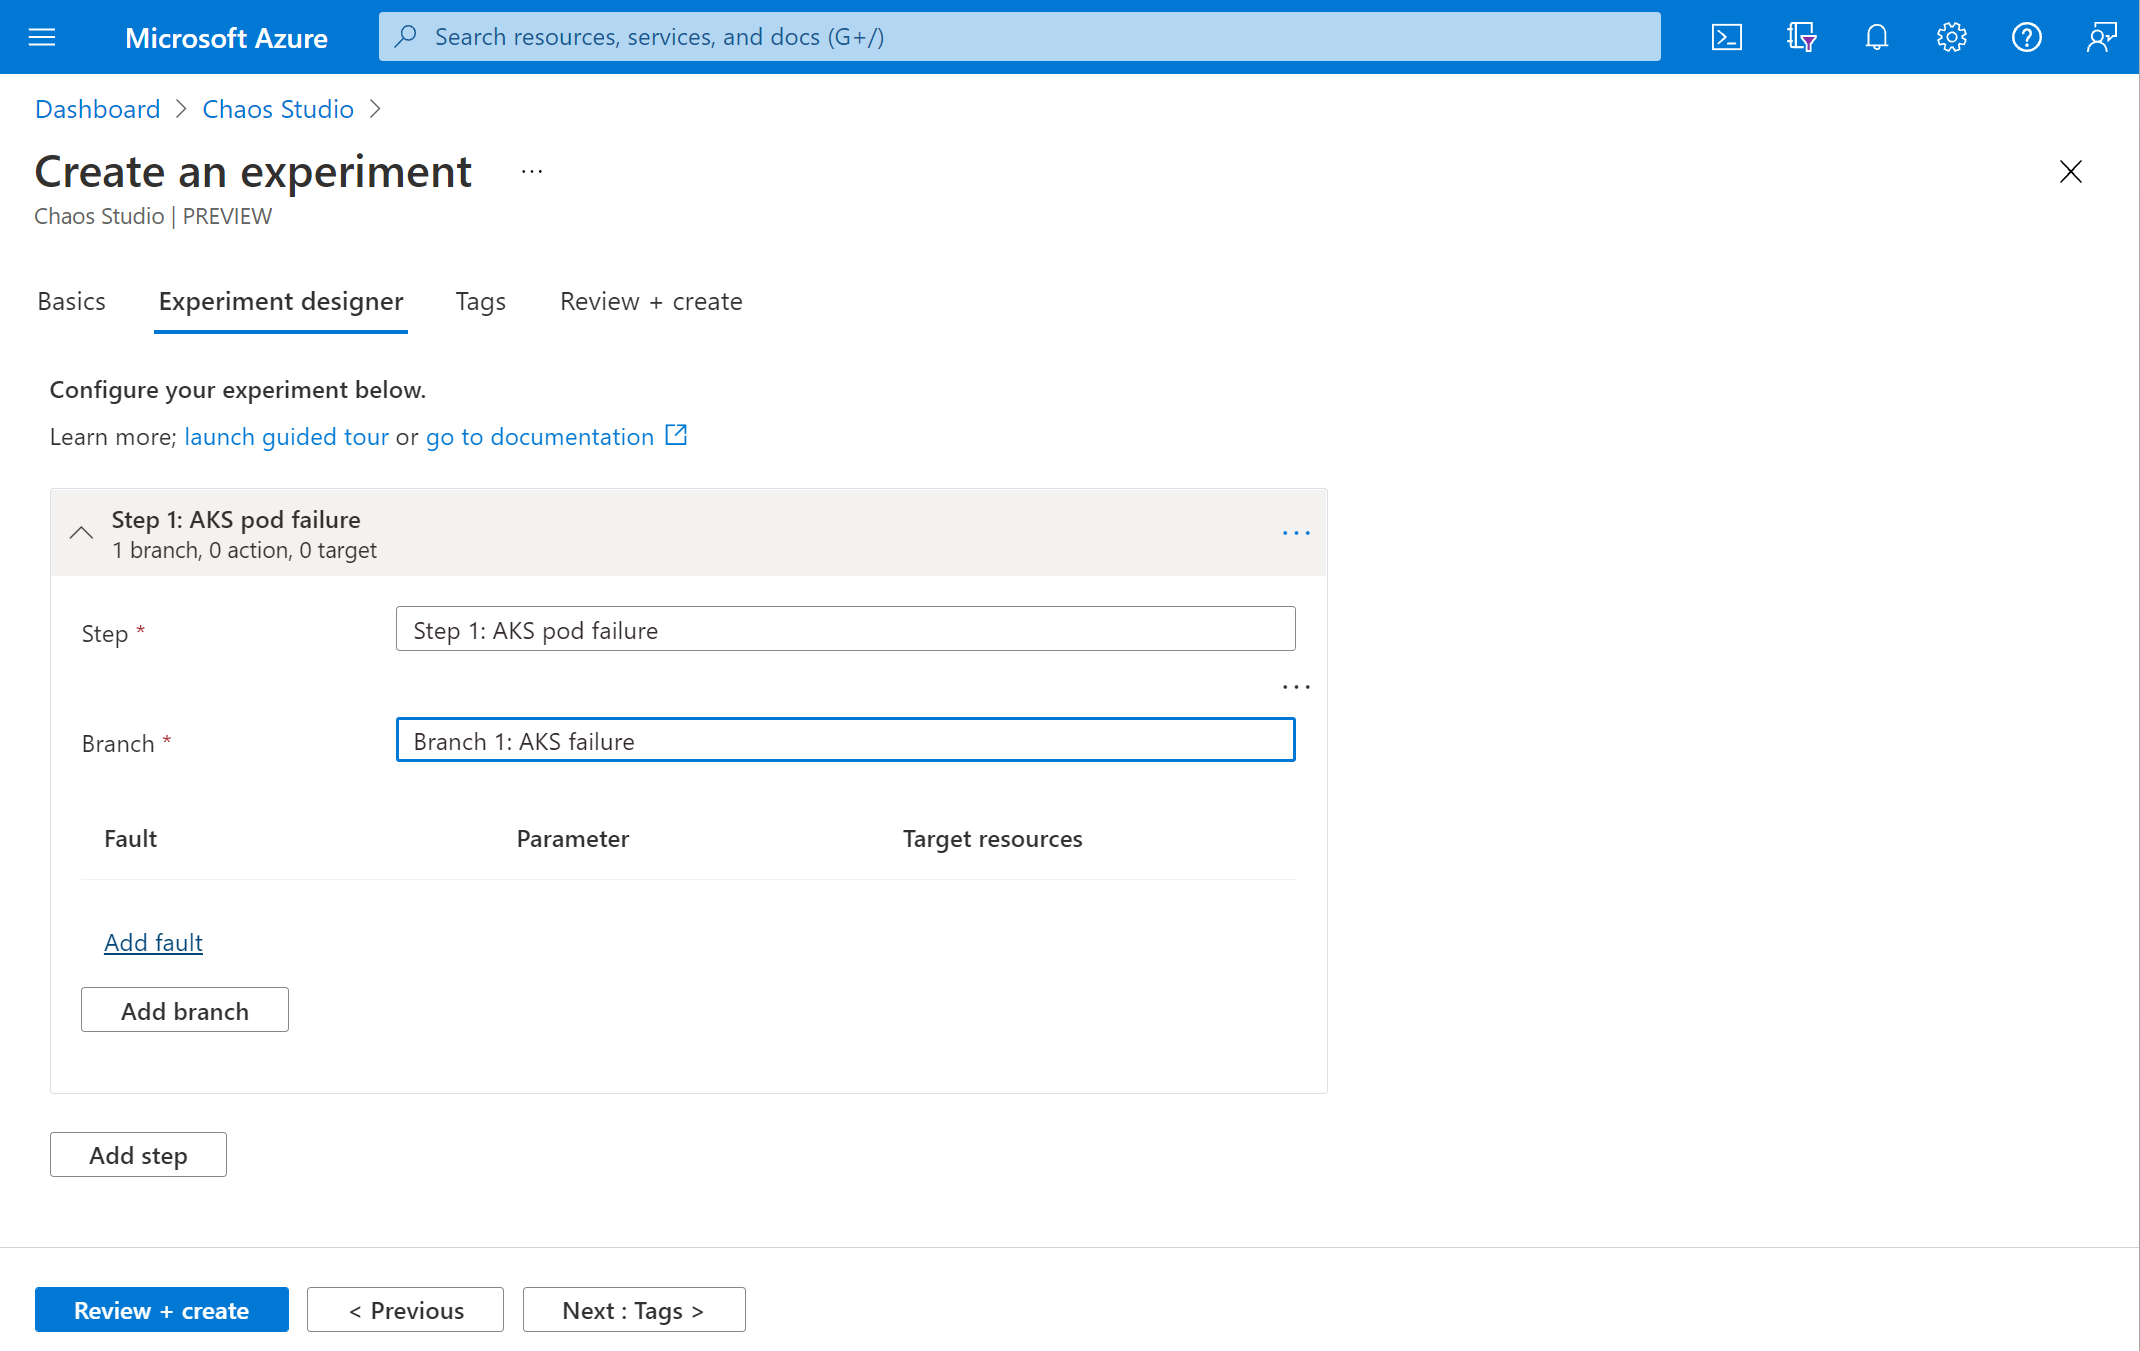Expand the Step 1 AKS pod failure section
This screenshot has height=1351, width=2140.
coord(79,531)
